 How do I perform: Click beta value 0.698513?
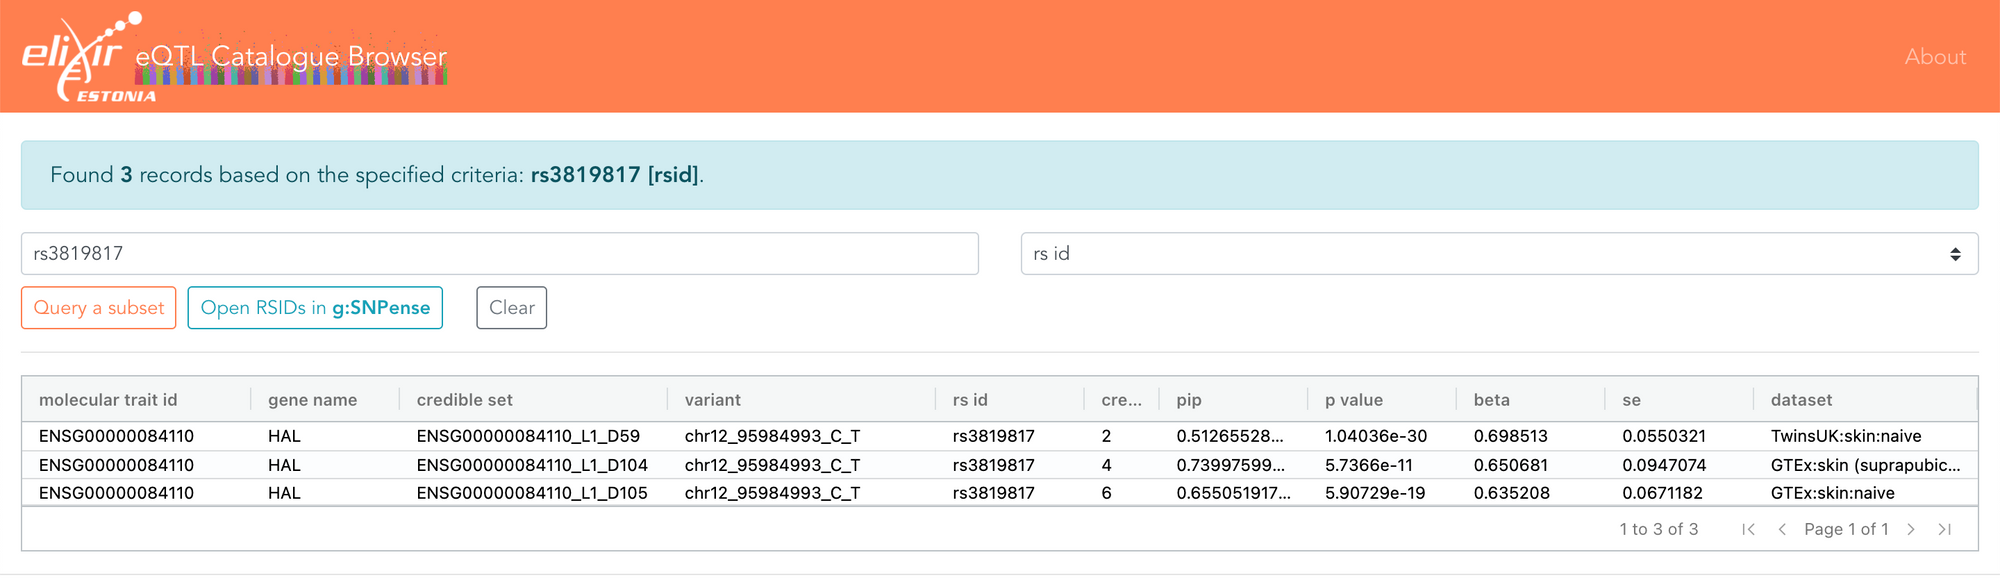click(1511, 436)
